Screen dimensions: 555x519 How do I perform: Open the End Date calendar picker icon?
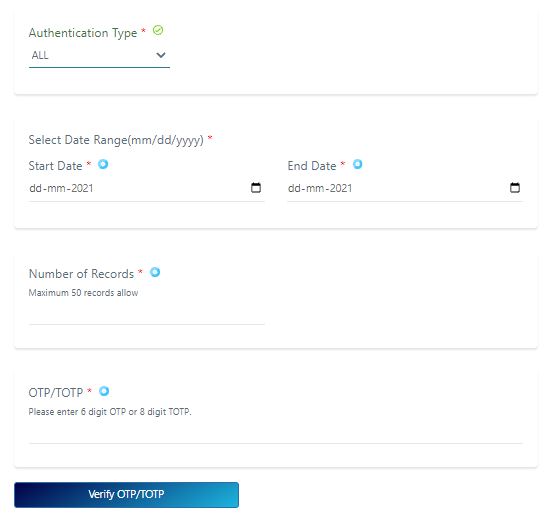(x=515, y=188)
